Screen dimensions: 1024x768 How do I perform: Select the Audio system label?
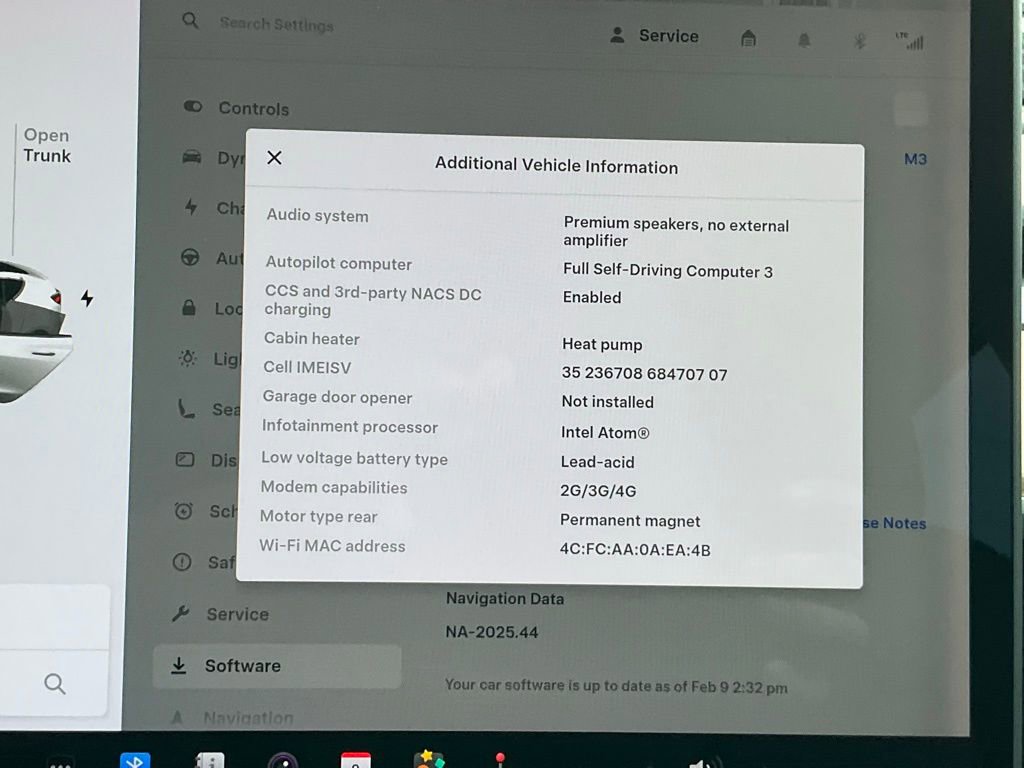tap(317, 216)
